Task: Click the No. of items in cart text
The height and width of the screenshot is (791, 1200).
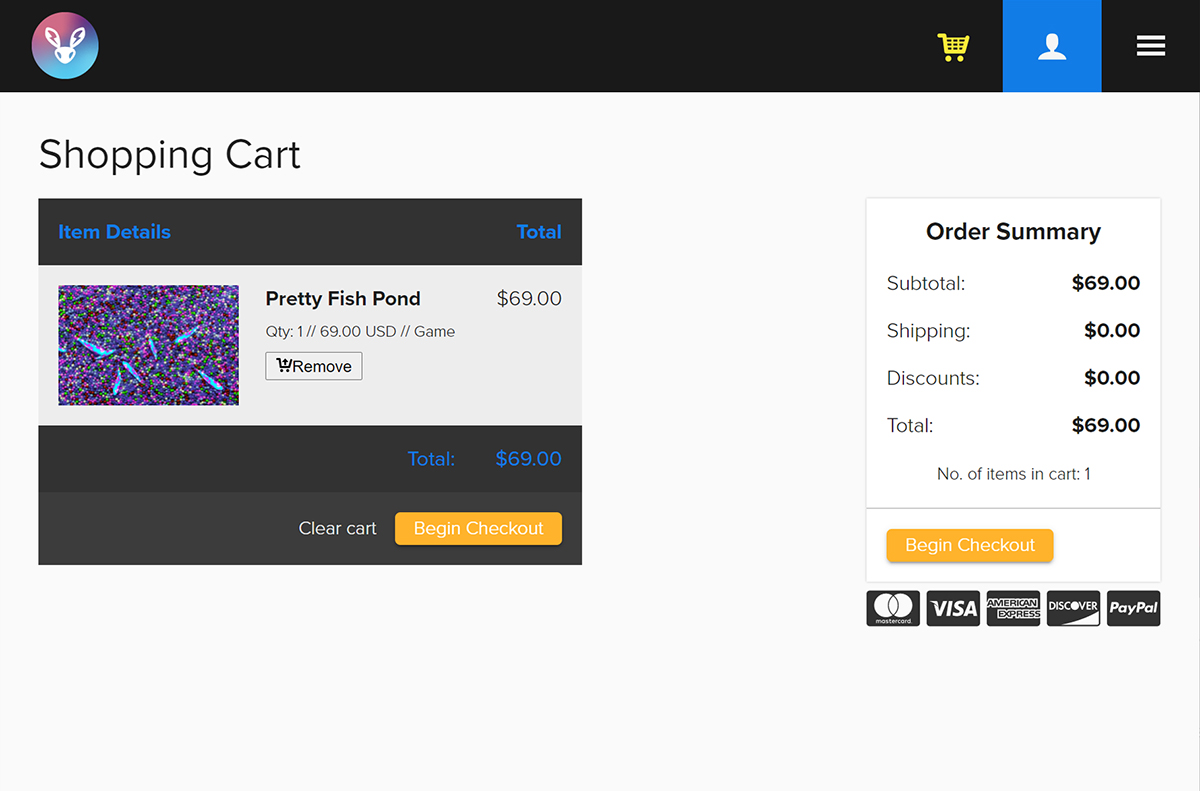Action: (1013, 473)
